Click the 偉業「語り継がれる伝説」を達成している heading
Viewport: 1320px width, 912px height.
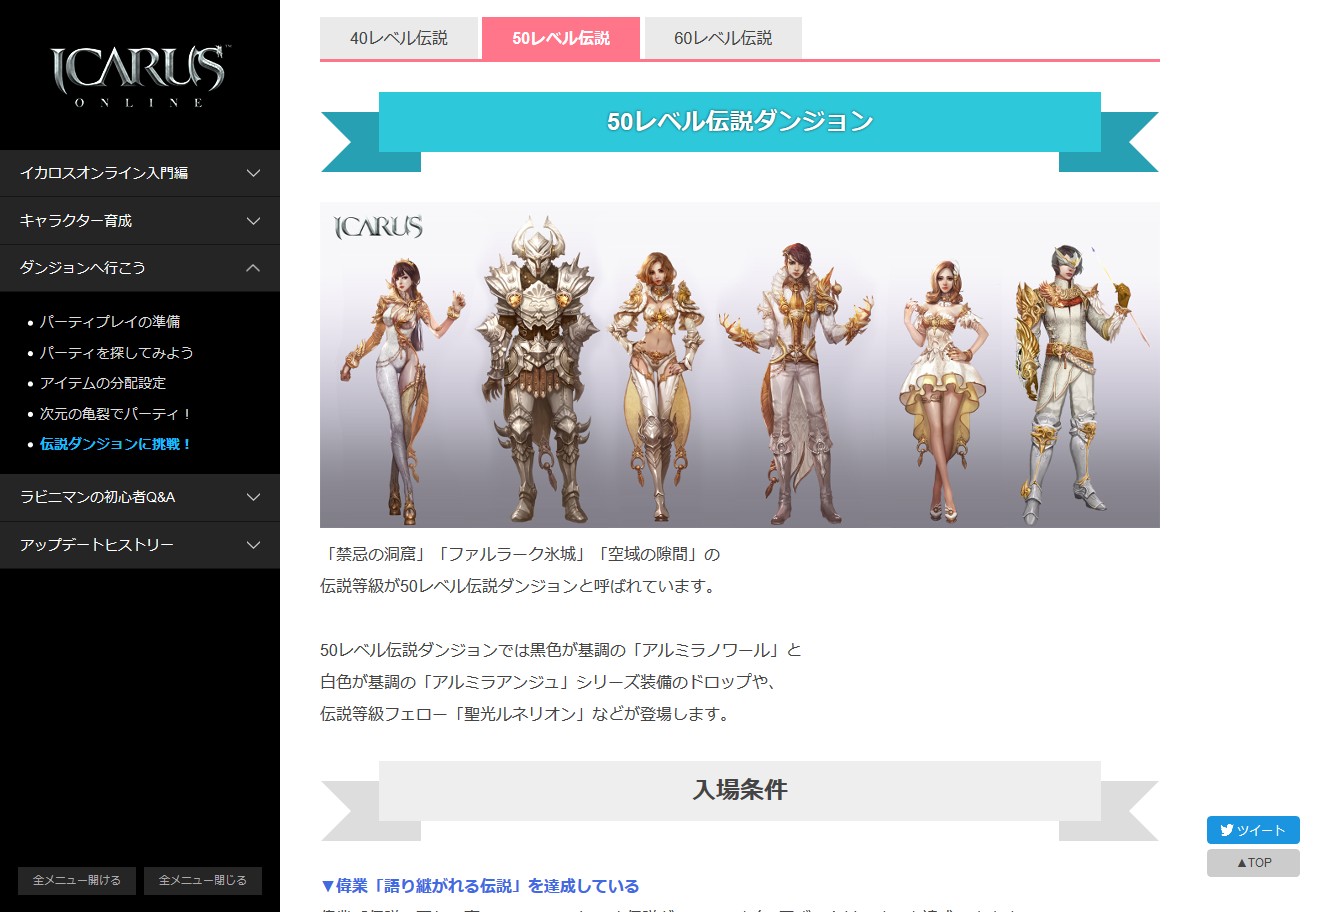click(x=480, y=886)
